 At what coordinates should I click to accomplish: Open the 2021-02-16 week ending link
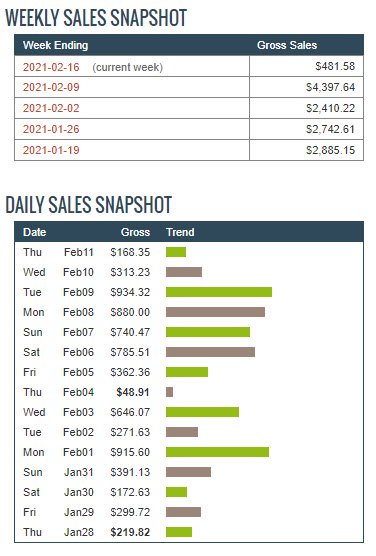(x=51, y=67)
